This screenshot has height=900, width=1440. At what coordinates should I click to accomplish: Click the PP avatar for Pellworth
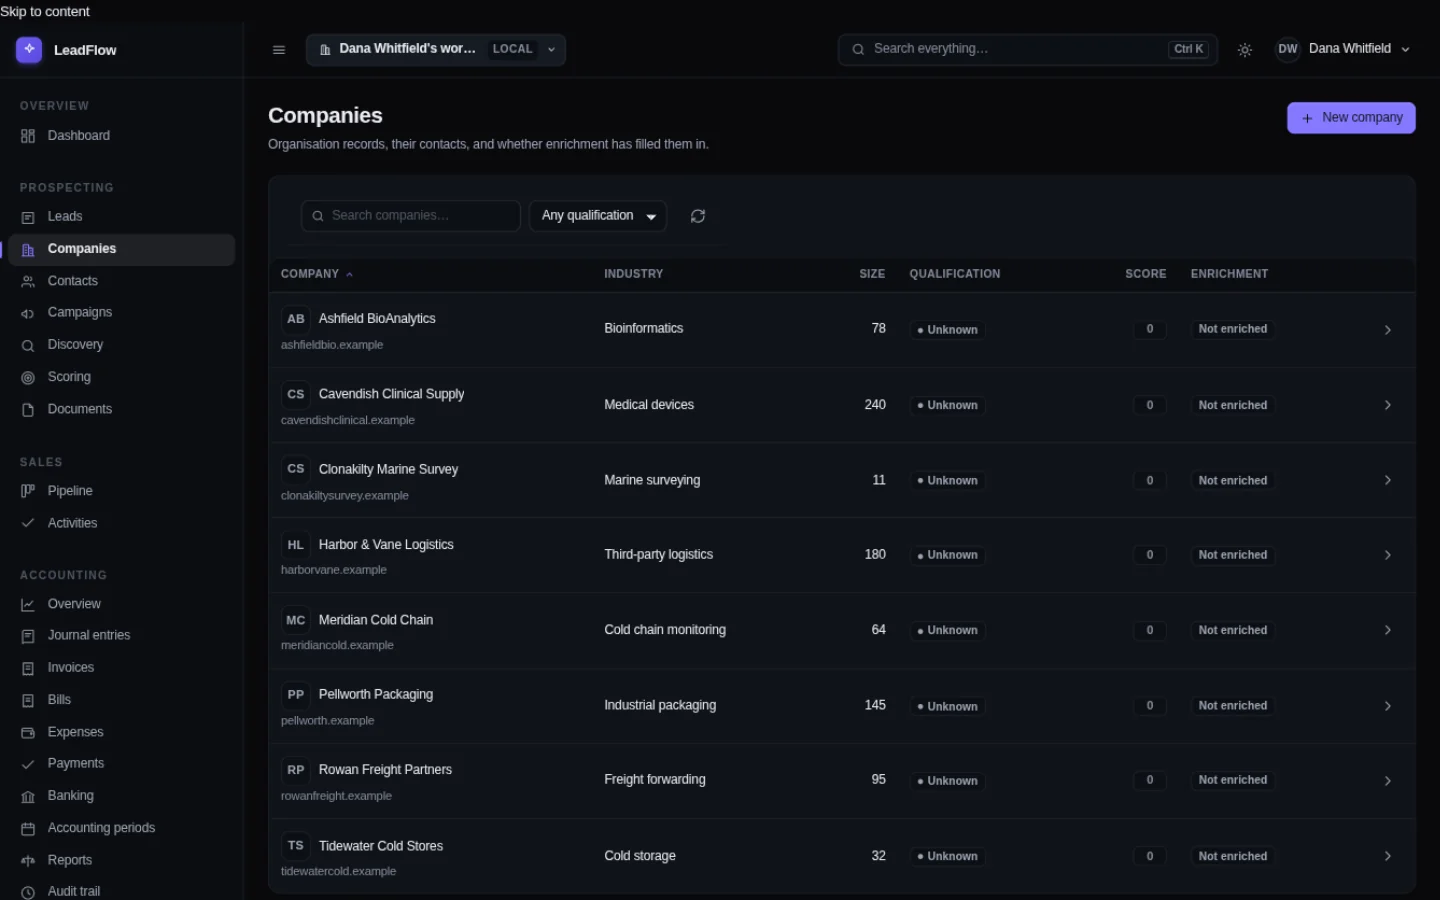[296, 695]
